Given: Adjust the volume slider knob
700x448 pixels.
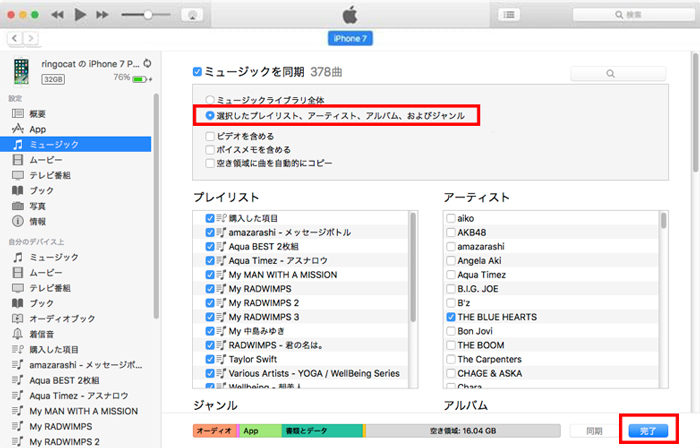Looking at the screenshot, I should coord(147,15).
